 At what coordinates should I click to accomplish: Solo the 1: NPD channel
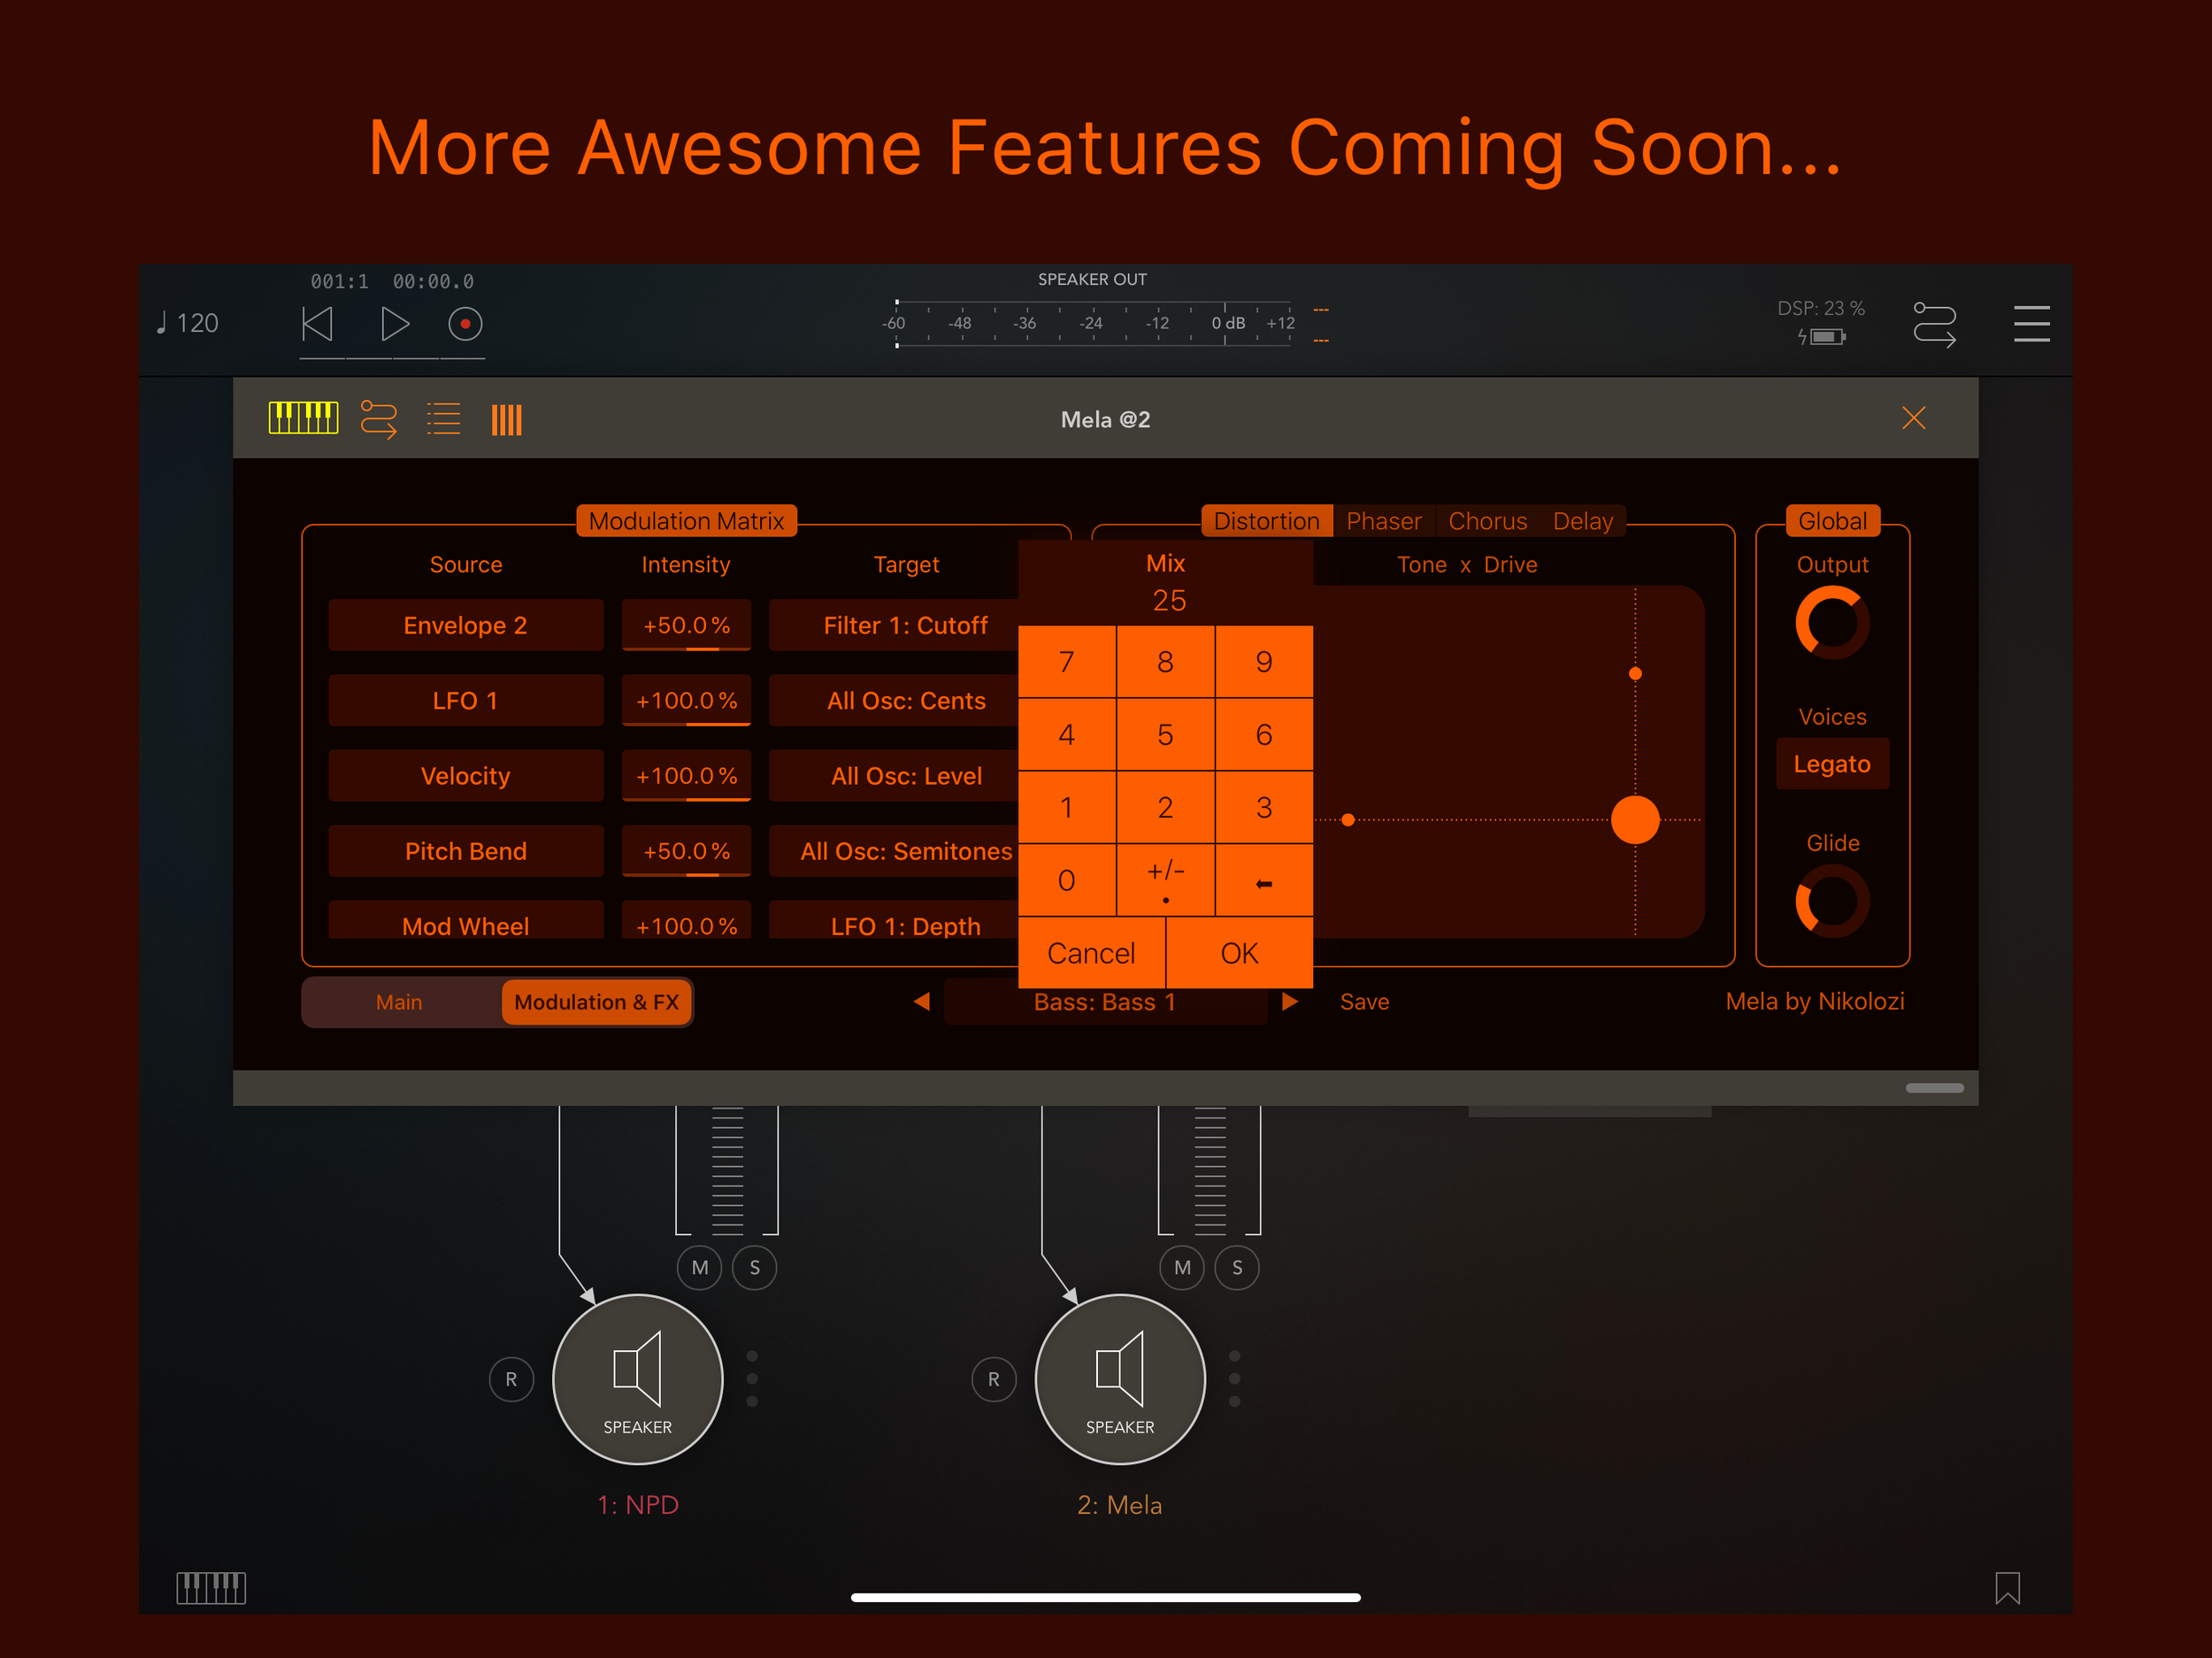(x=755, y=1267)
